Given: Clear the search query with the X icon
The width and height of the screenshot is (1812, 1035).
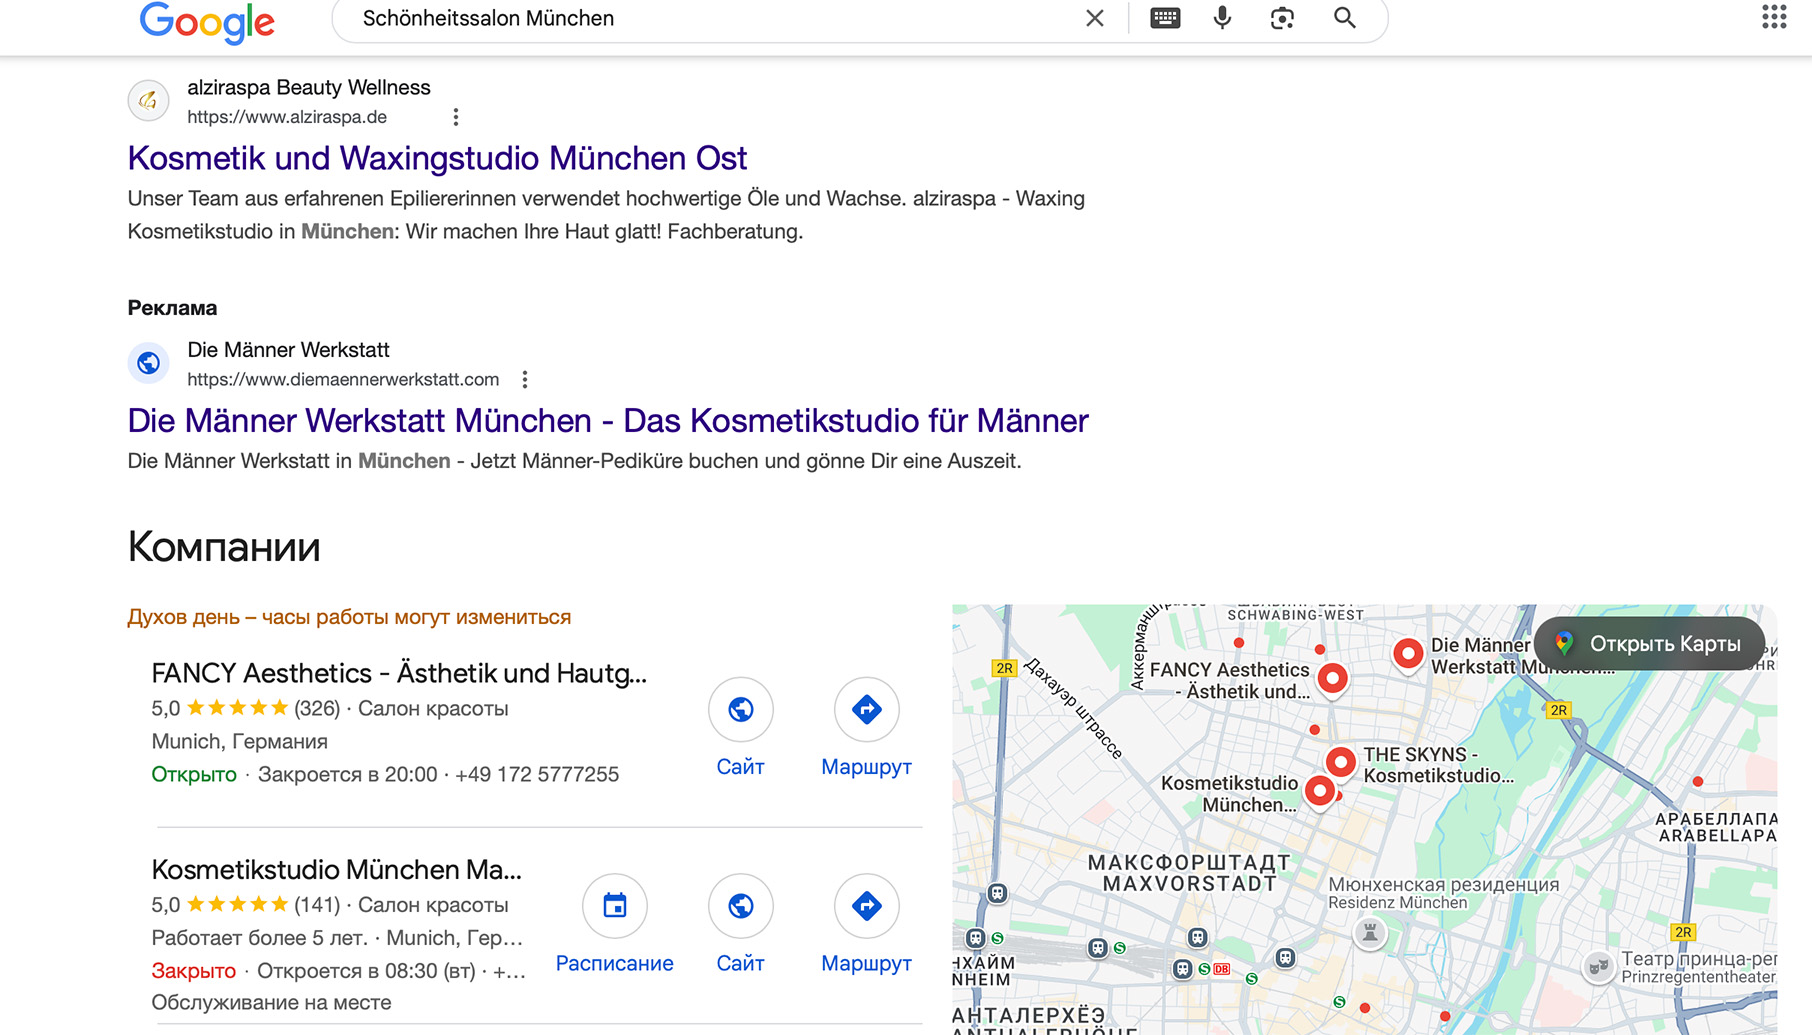Looking at the screenshot, I should [x=1095, y=18].
